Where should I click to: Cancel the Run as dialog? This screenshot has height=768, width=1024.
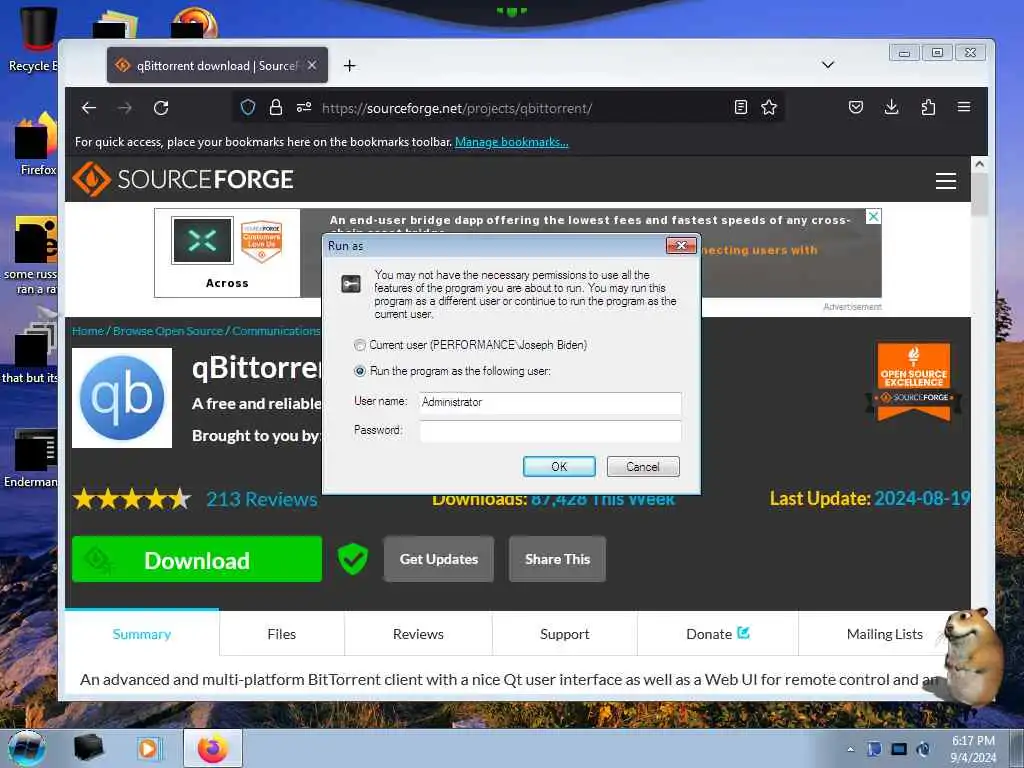(x=643, y=466)
